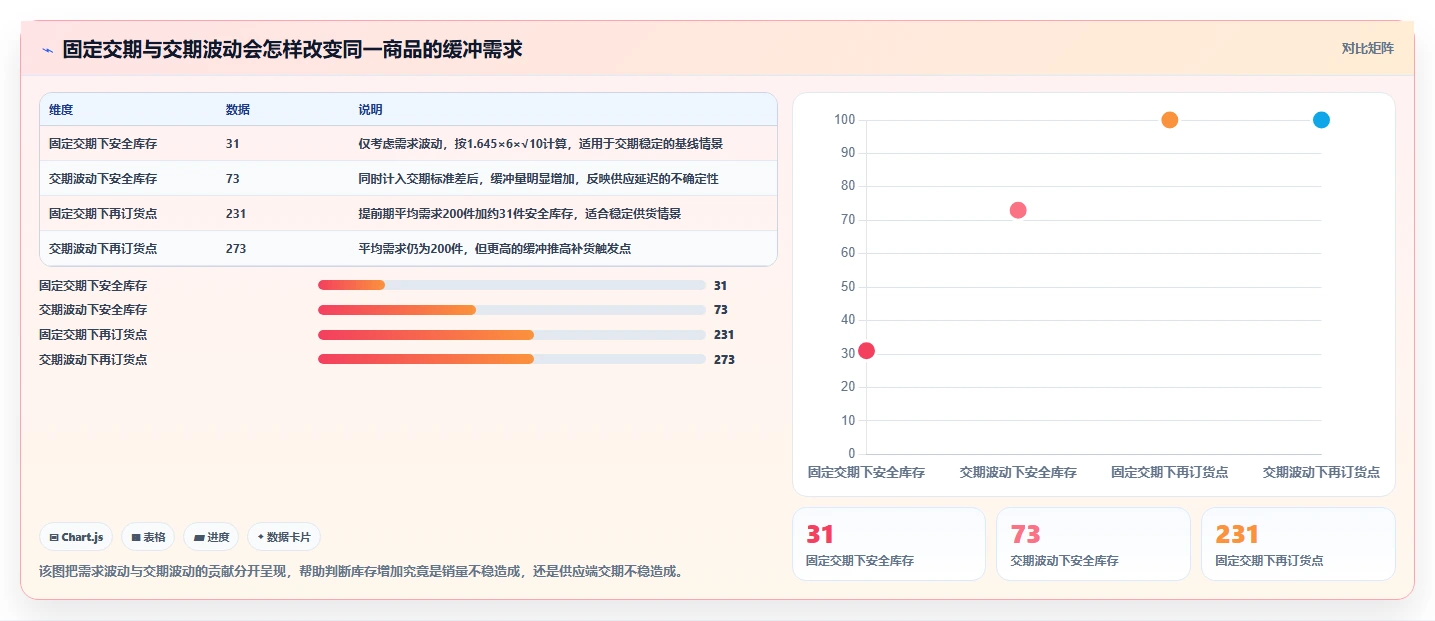This screenshot has height=621, width=1435.
Task: Open the data card showing 31
Action: tap(889, 544)
